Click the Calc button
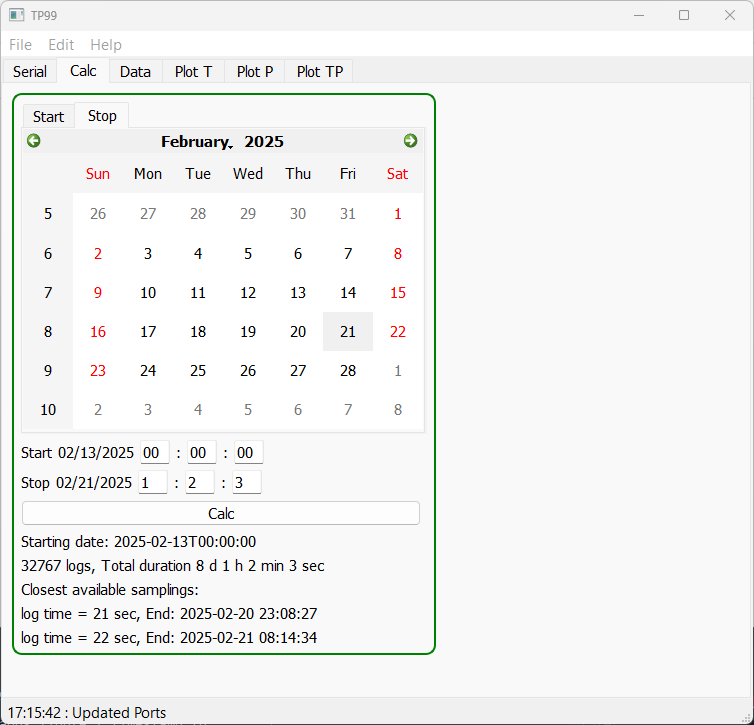The height and width of the screenshot is (725, 754). (x=221, y=513)
